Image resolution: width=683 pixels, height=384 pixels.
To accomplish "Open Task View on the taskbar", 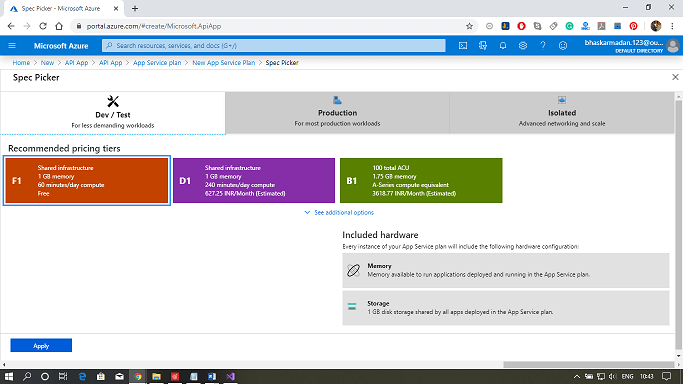I will point(63,377).
